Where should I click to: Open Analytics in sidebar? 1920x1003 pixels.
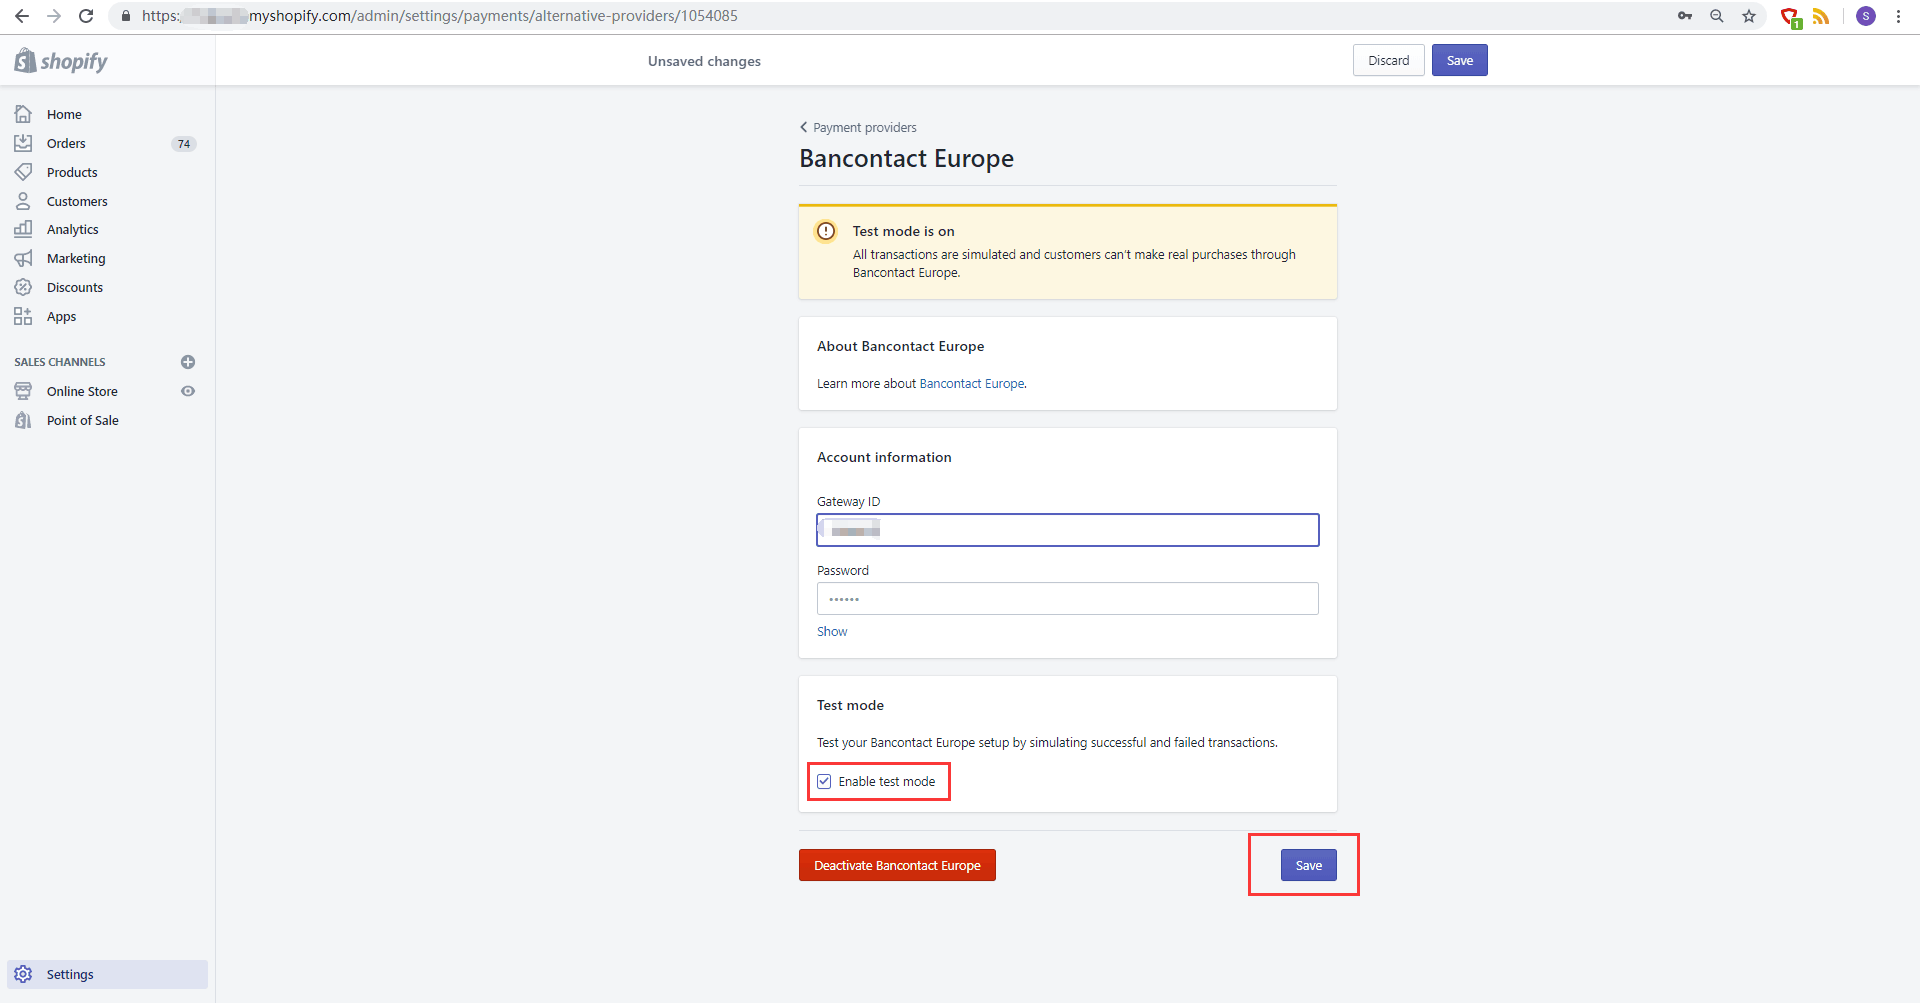pyautogui.click(x=73, y=229)
